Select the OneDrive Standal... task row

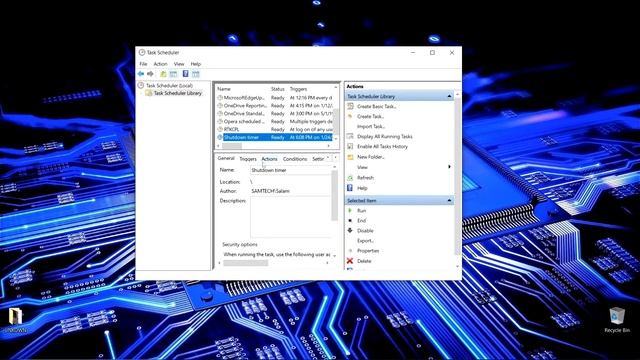click(275, 113)
